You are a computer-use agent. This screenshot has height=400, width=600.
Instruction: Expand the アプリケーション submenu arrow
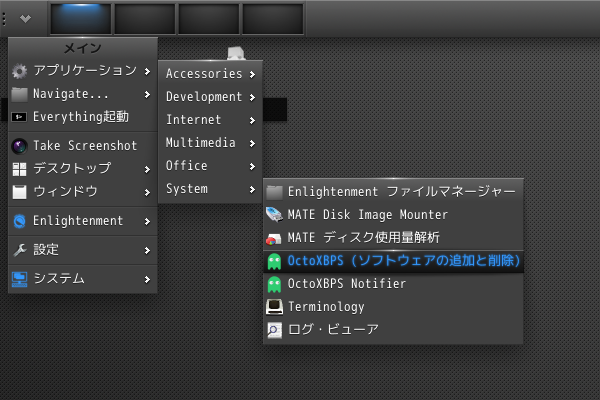(147, 71)
